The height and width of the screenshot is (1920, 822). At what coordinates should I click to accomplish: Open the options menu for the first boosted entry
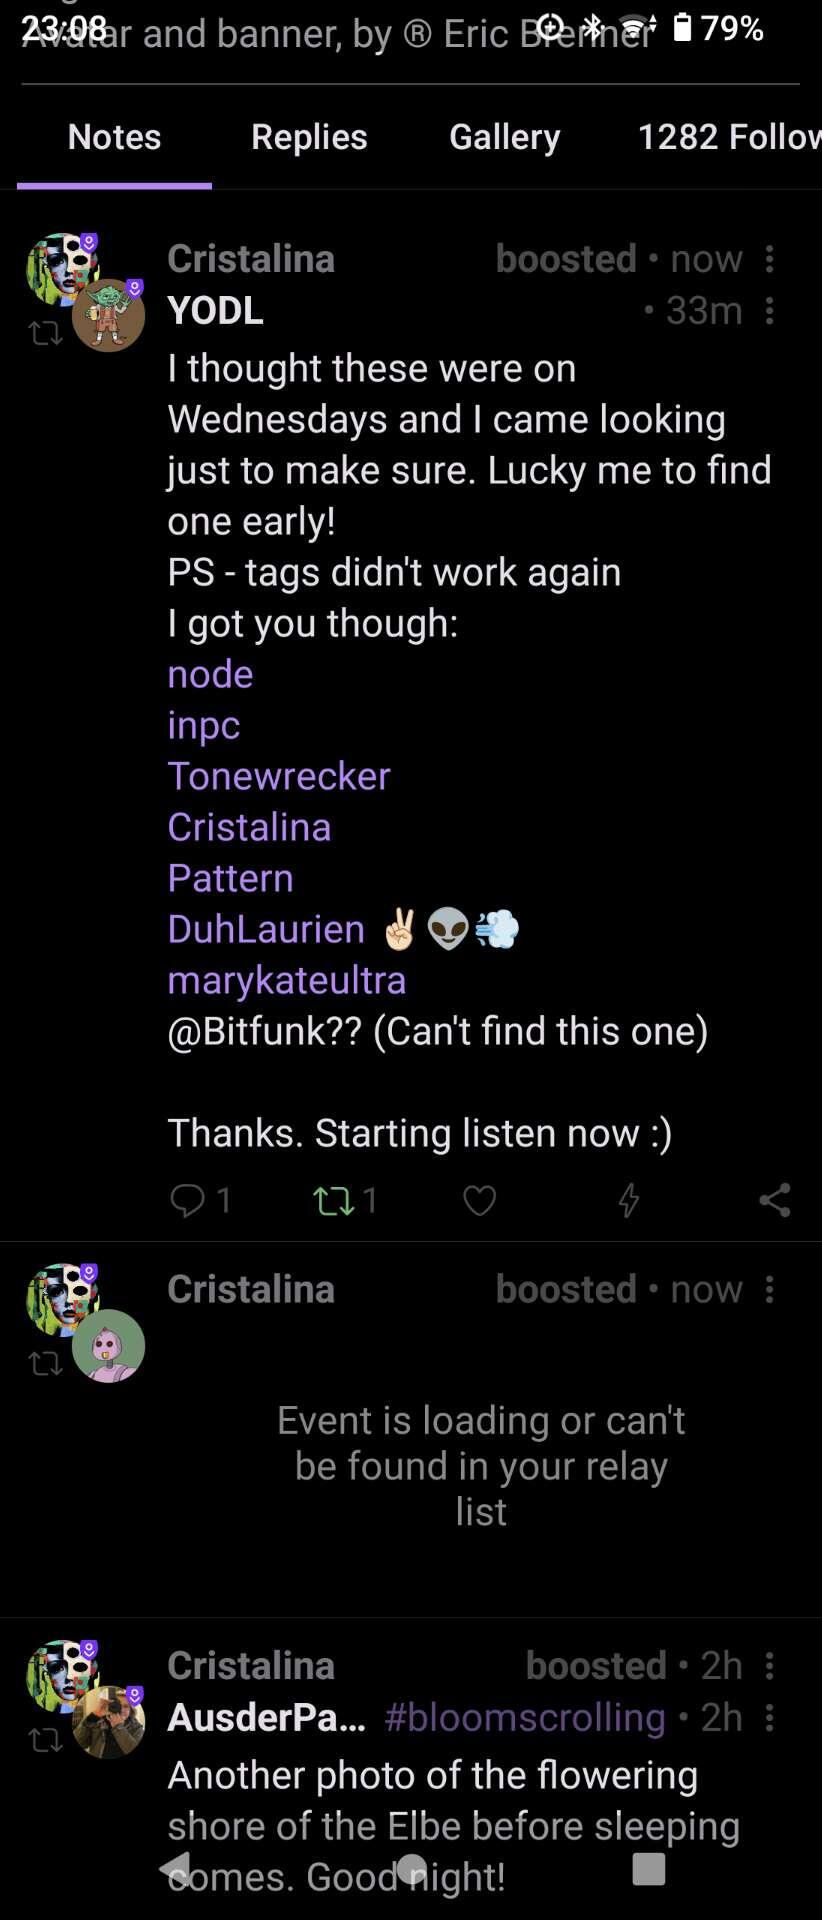pos(769,259)
